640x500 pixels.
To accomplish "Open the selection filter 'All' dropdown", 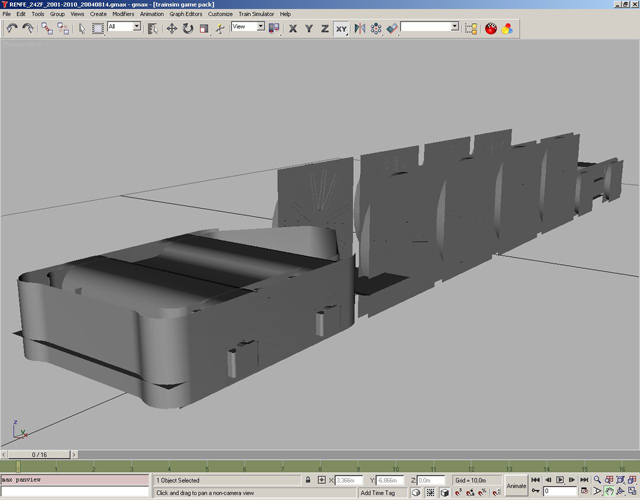I will [125, 27].
